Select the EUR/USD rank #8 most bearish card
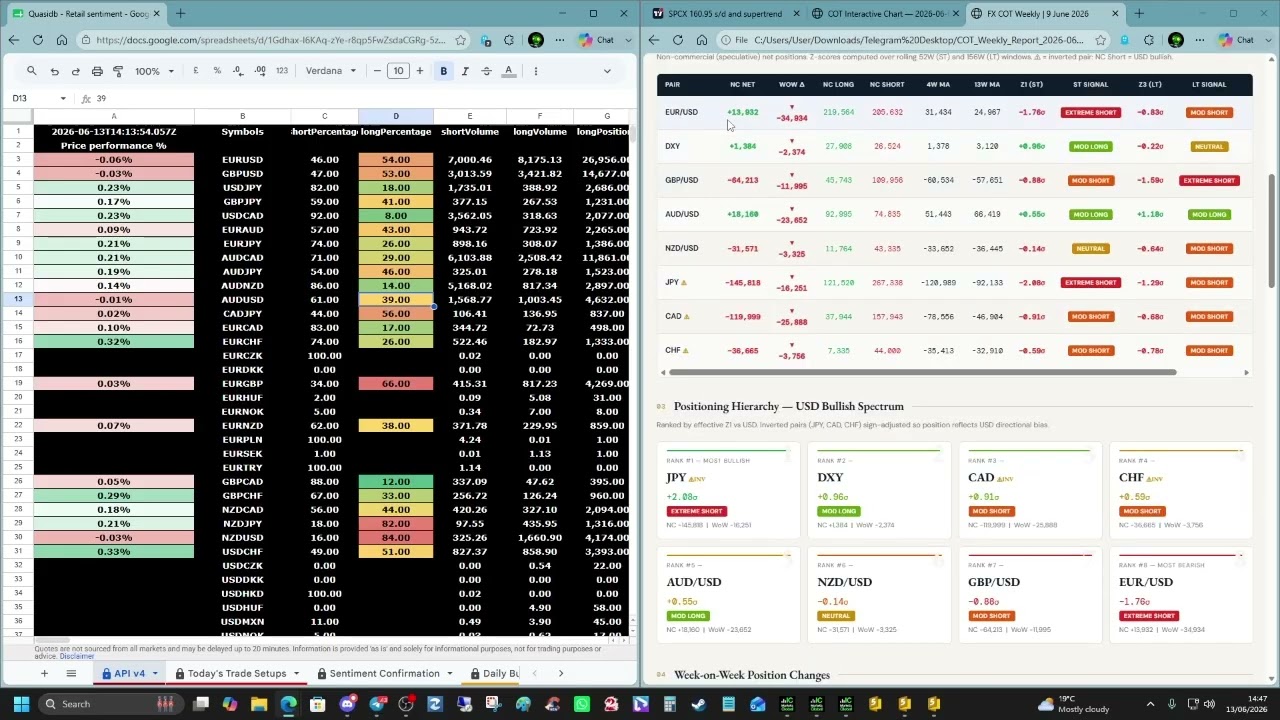 point(1180,597)
